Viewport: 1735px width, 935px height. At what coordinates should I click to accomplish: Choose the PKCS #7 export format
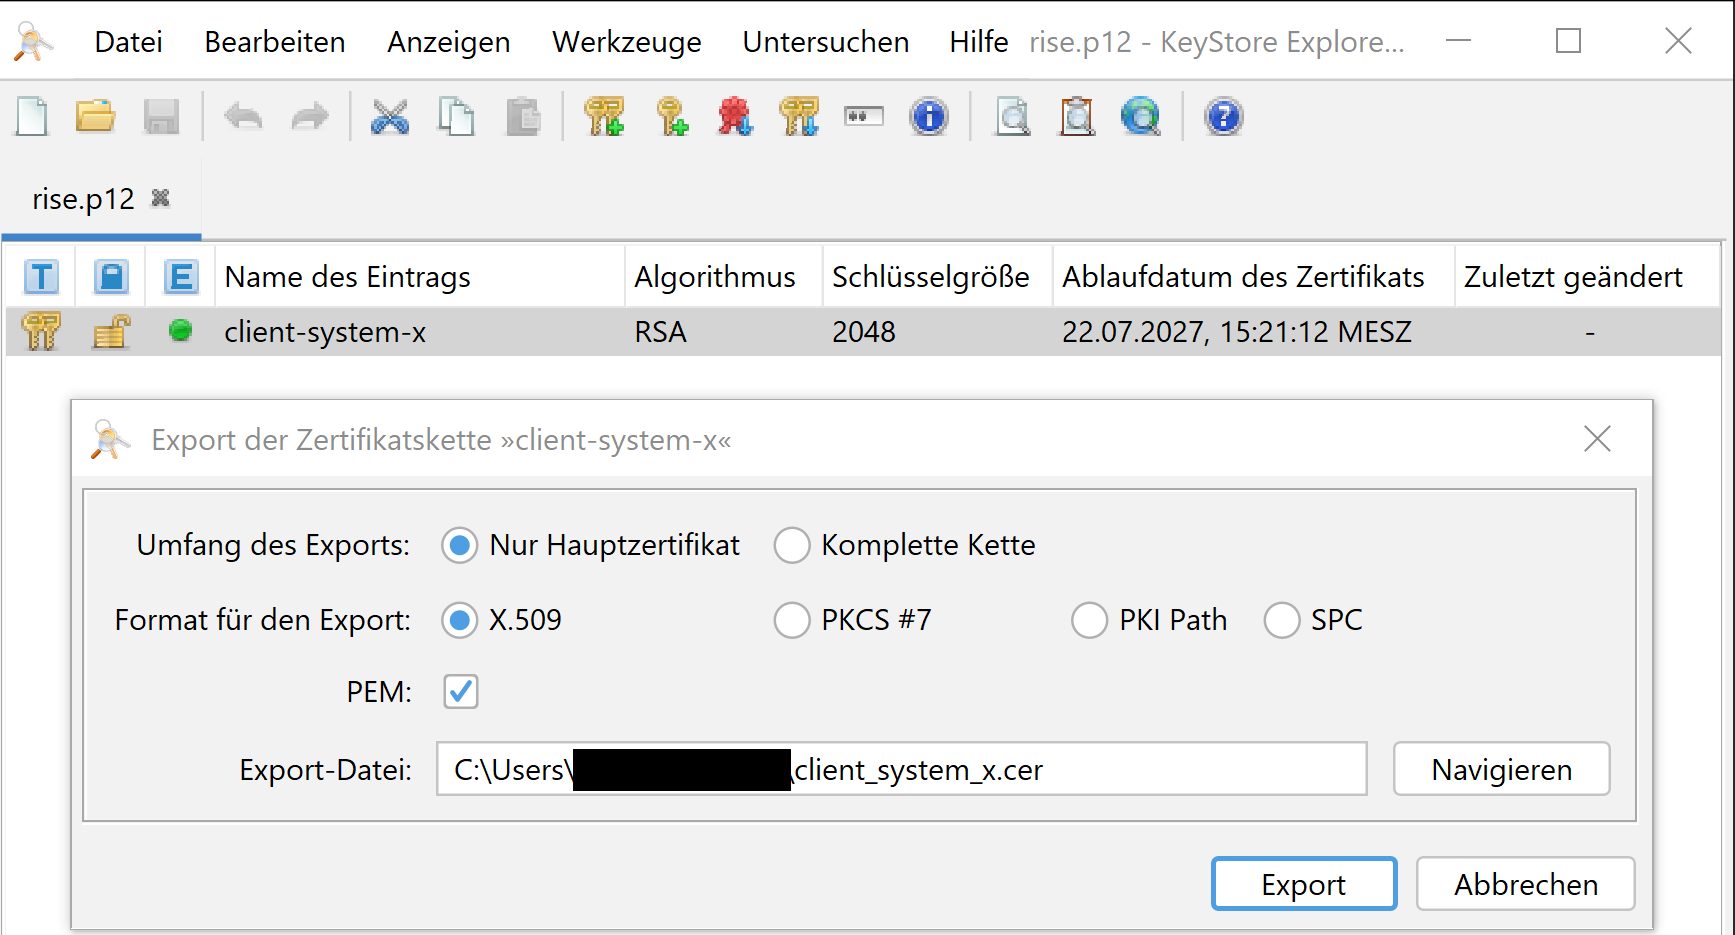[792, 621]
